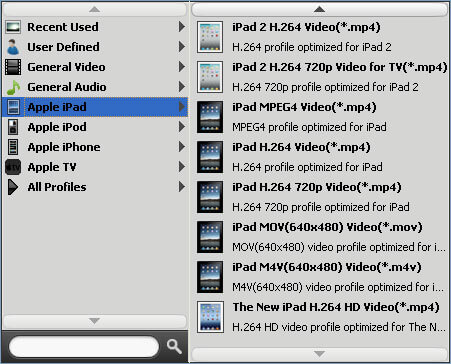Click the Apple iPod device icon
Viewport: 451px width, 364px height.
coord(13,127)
